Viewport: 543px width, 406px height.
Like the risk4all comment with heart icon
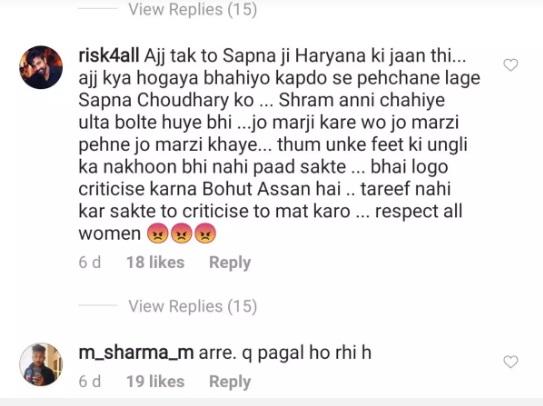pyautogui.click(x=510, y=65)
